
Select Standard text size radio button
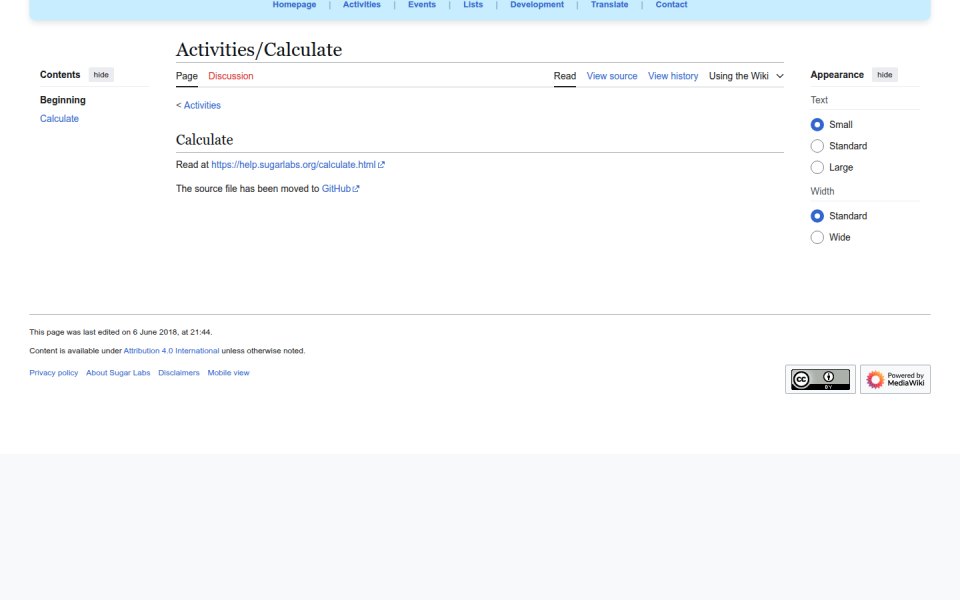pos(817,146)
